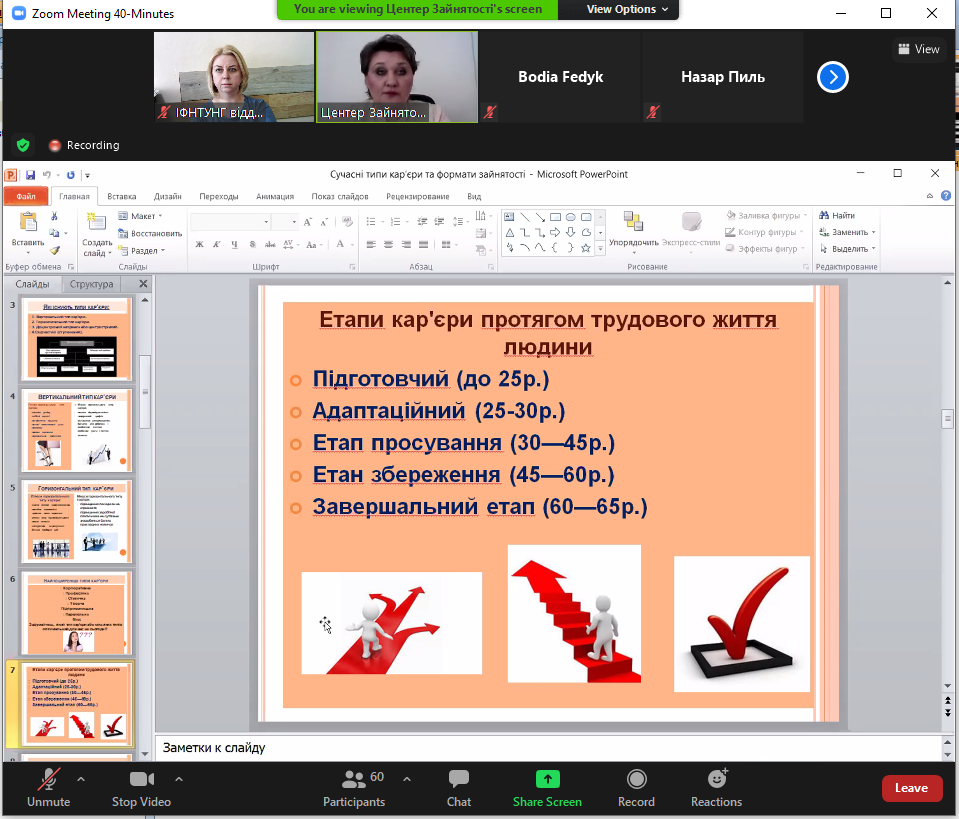Select slide 6 thumbnail in the panel
The width and height of the screenshot is (959, 819).
(76, 612)
